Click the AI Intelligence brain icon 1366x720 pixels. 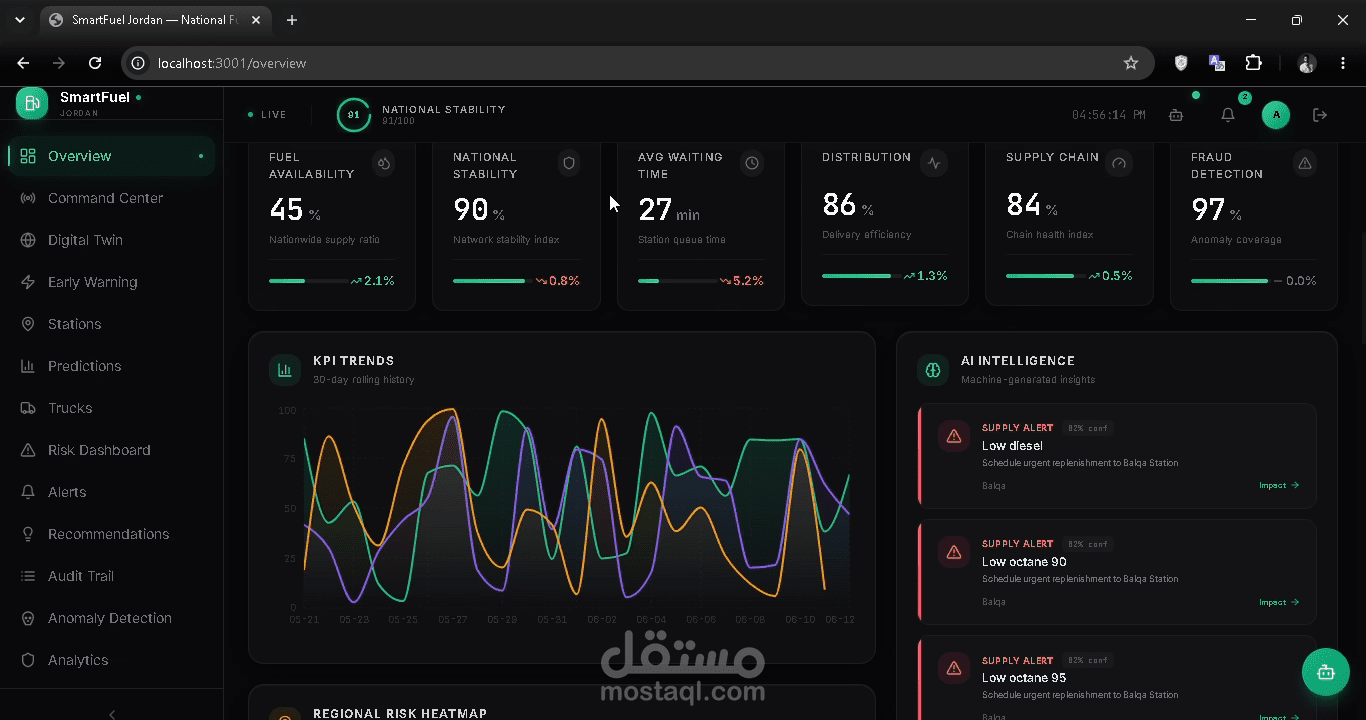click(933, 370)
